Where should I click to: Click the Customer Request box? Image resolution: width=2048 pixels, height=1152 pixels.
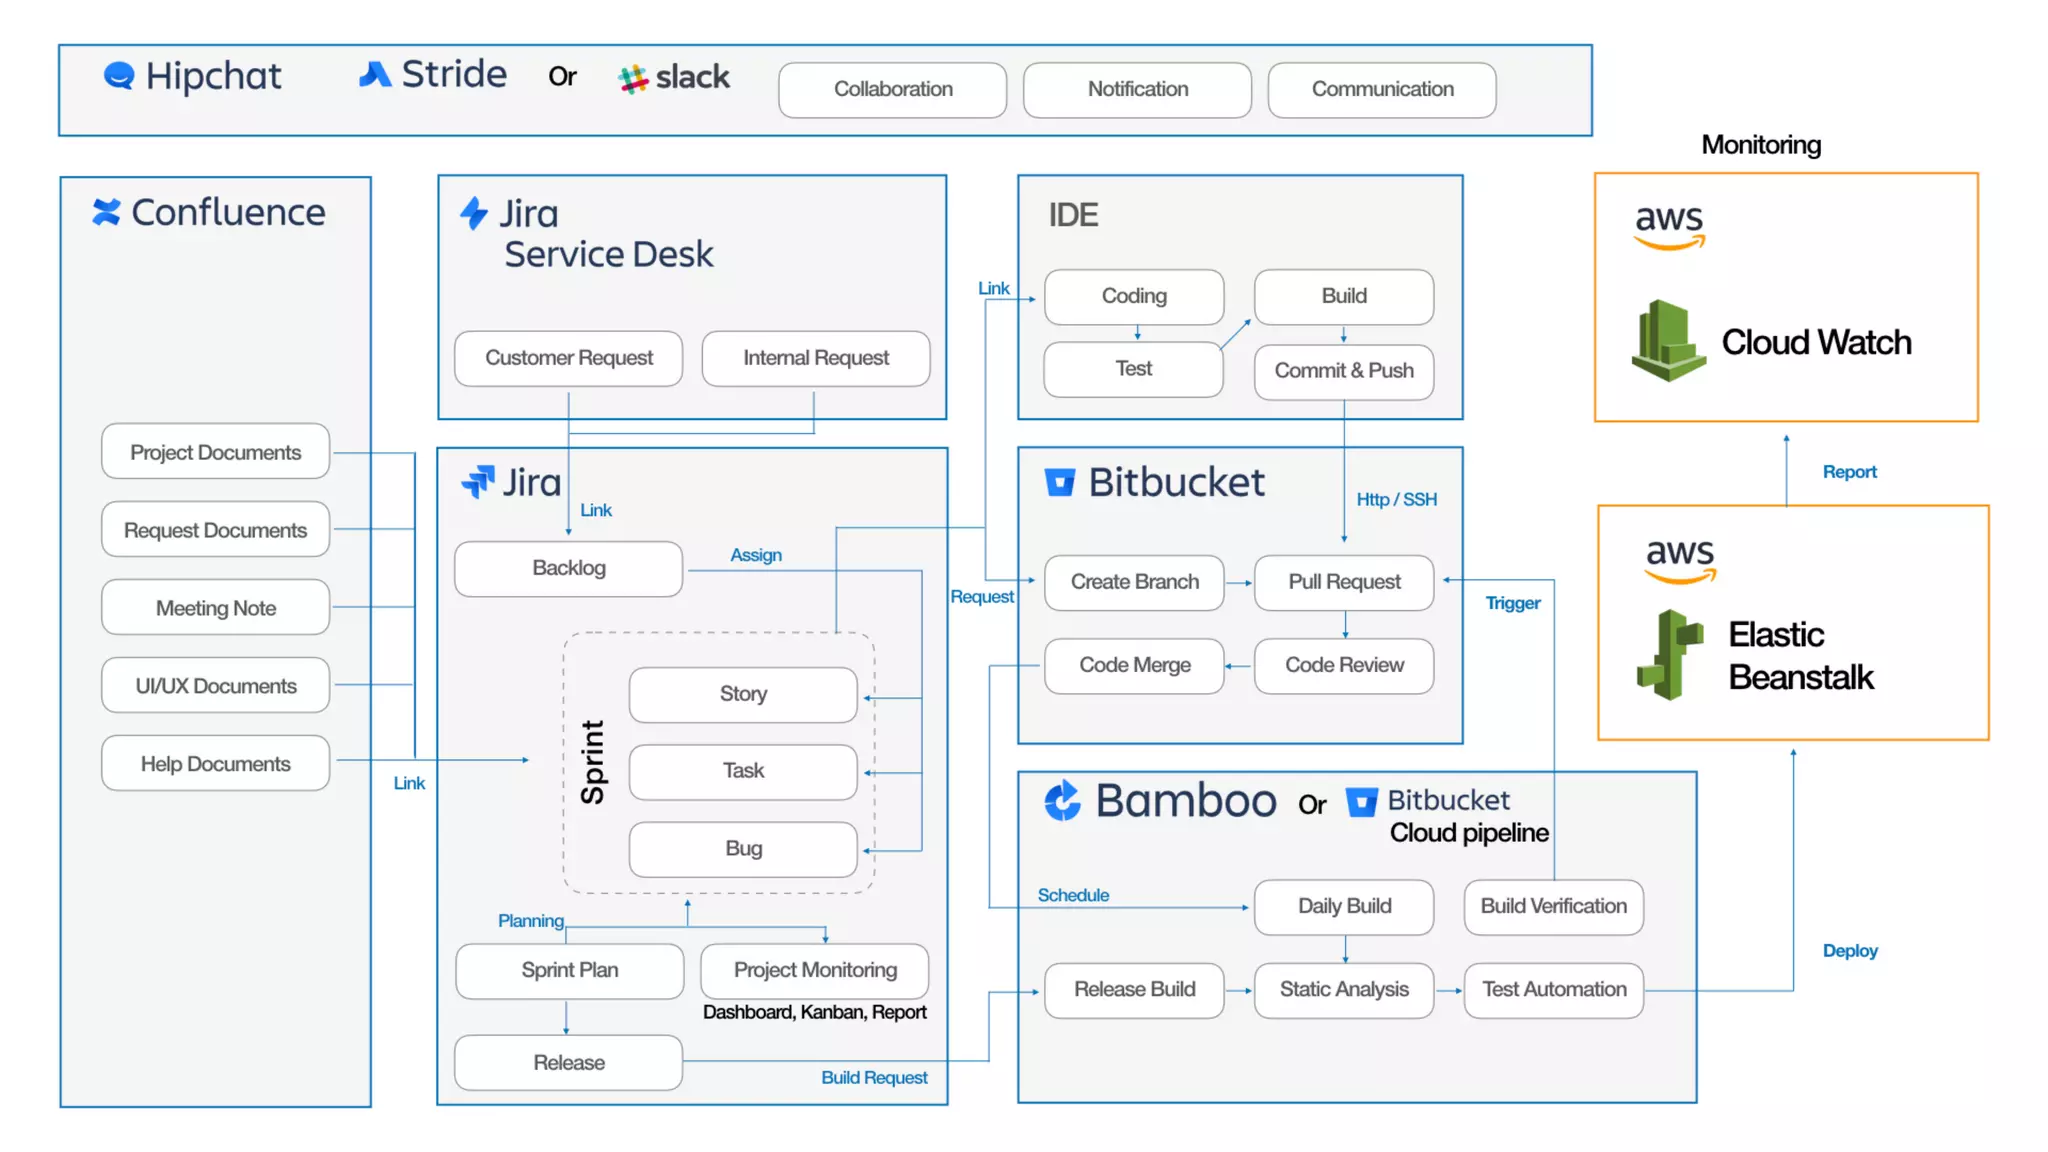568,358
